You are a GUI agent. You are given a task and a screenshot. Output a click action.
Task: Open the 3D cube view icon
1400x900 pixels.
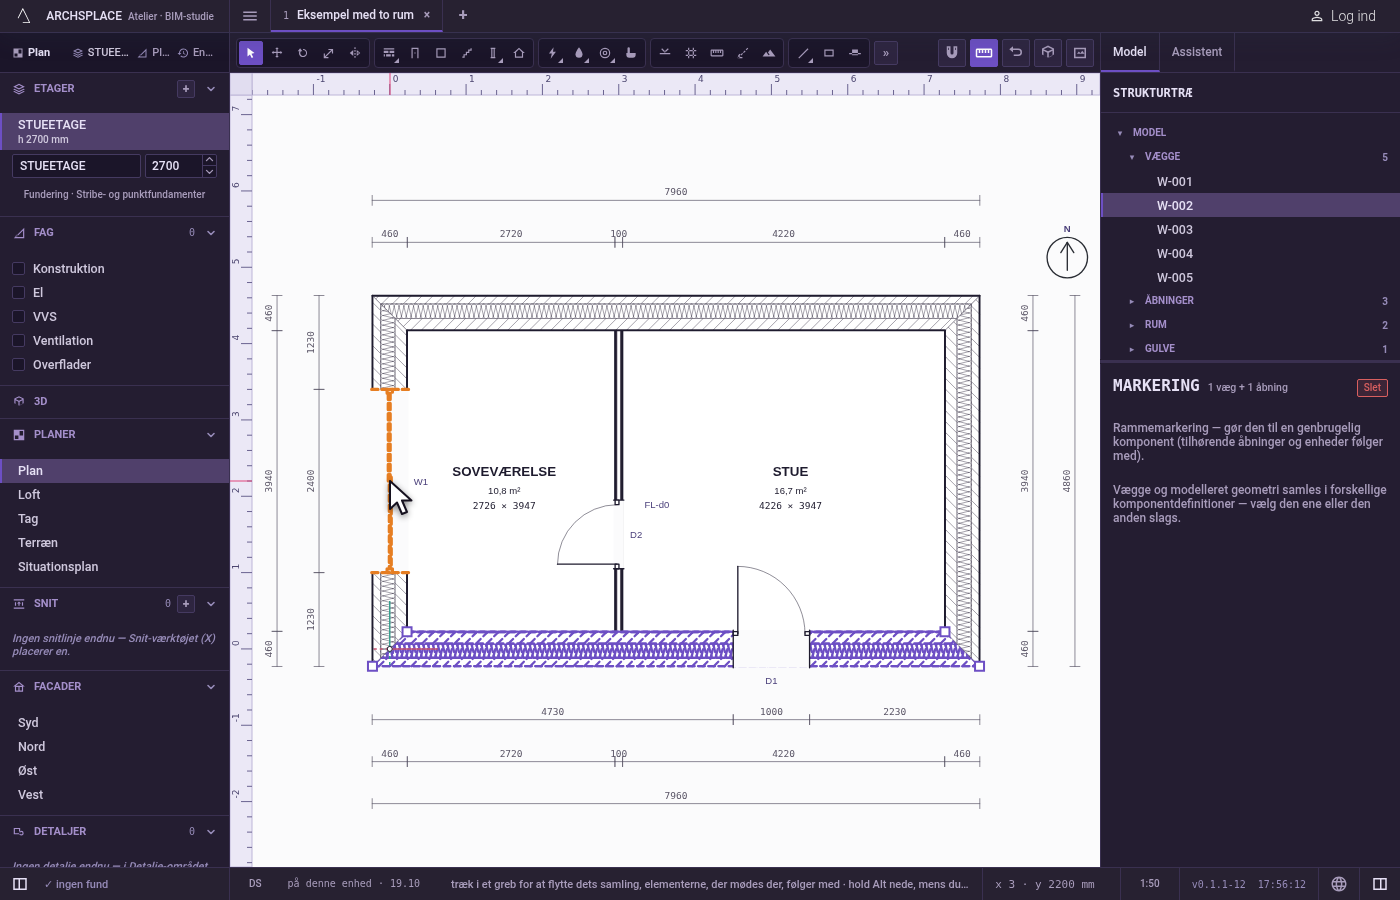coord(1048,52)
